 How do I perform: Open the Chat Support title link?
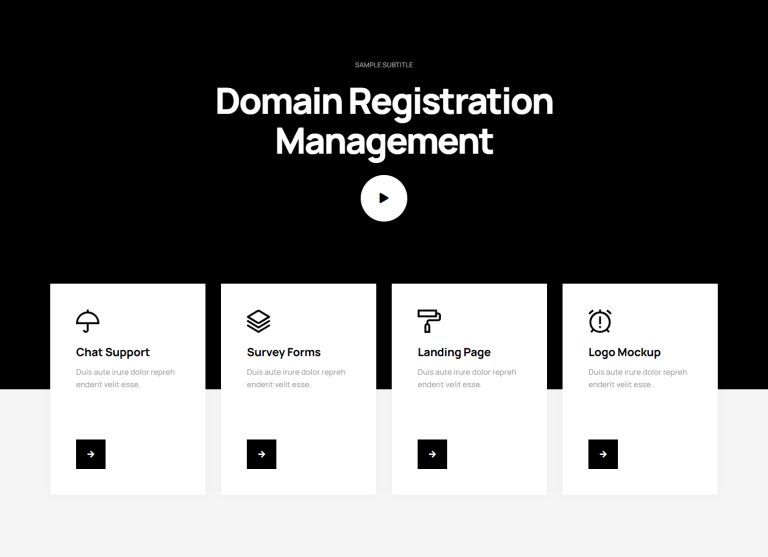point(113,352)
